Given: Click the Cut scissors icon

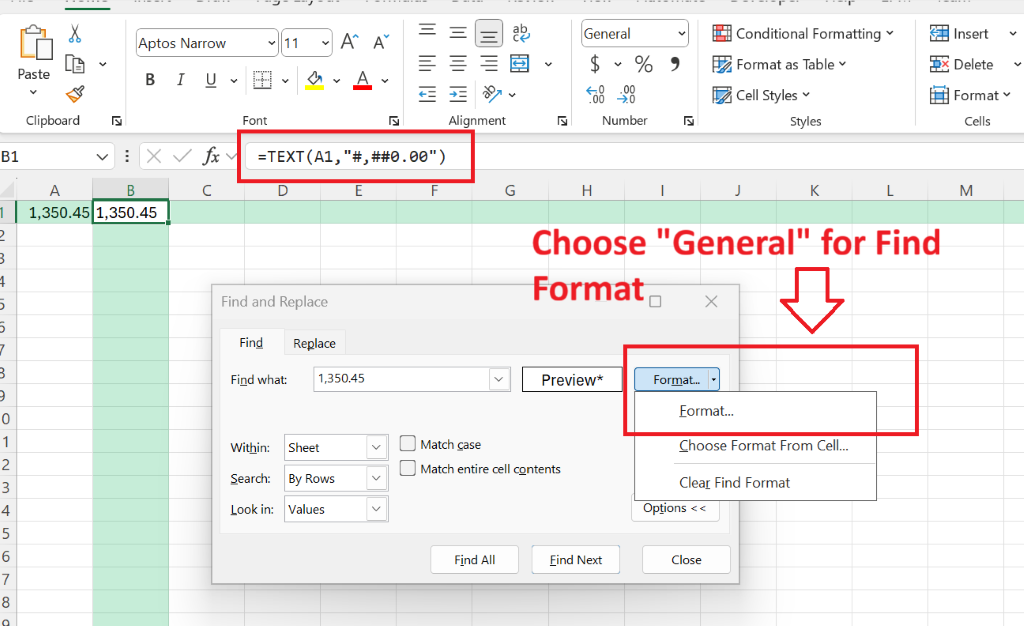Looking at the screenshot, I should (x=74, y=33).
